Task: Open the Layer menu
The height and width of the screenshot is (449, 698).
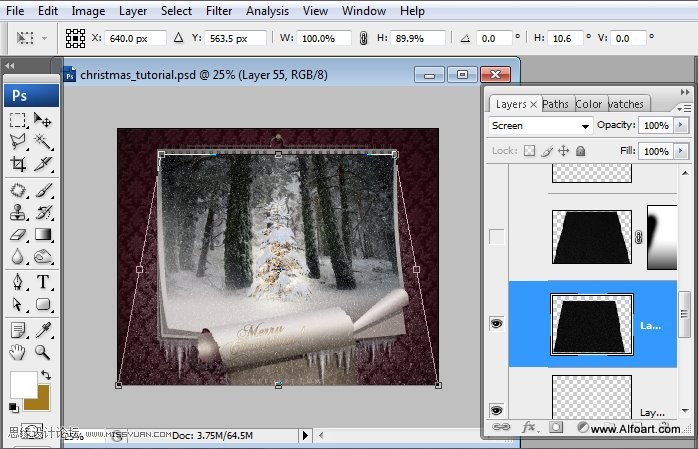Action: tap(133, 11)
